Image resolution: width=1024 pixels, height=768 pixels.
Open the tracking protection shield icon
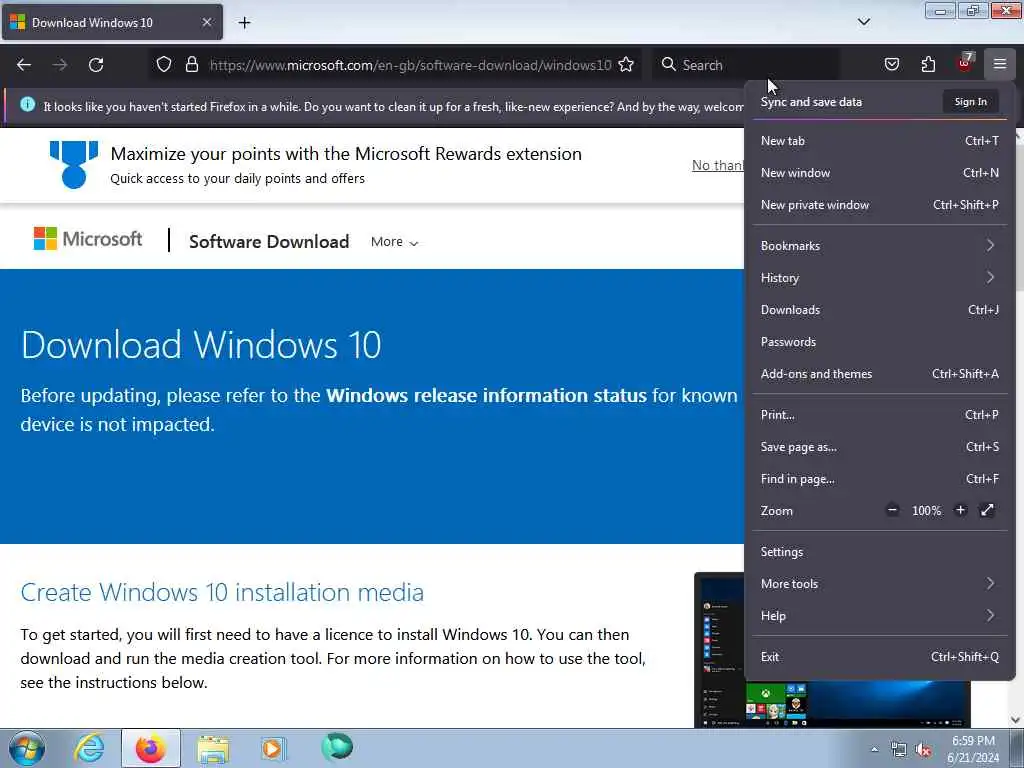[x=164, y=65]
